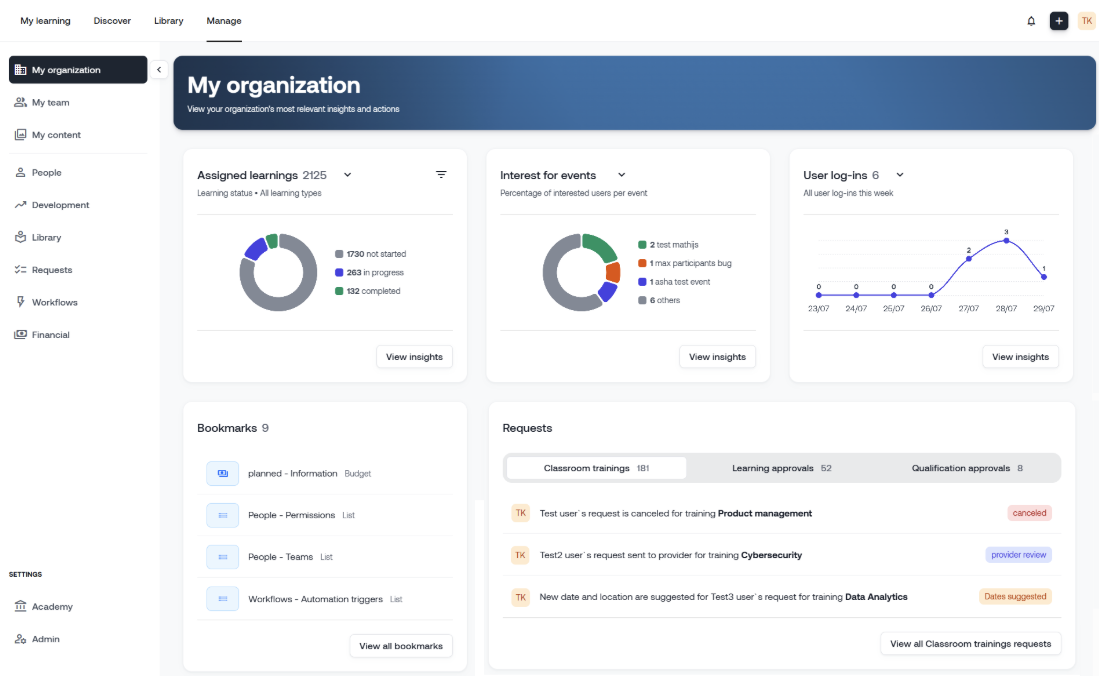This screenshot has width=1099, height=676.
Task: Click View all bookmarks button
Action: 401,646
